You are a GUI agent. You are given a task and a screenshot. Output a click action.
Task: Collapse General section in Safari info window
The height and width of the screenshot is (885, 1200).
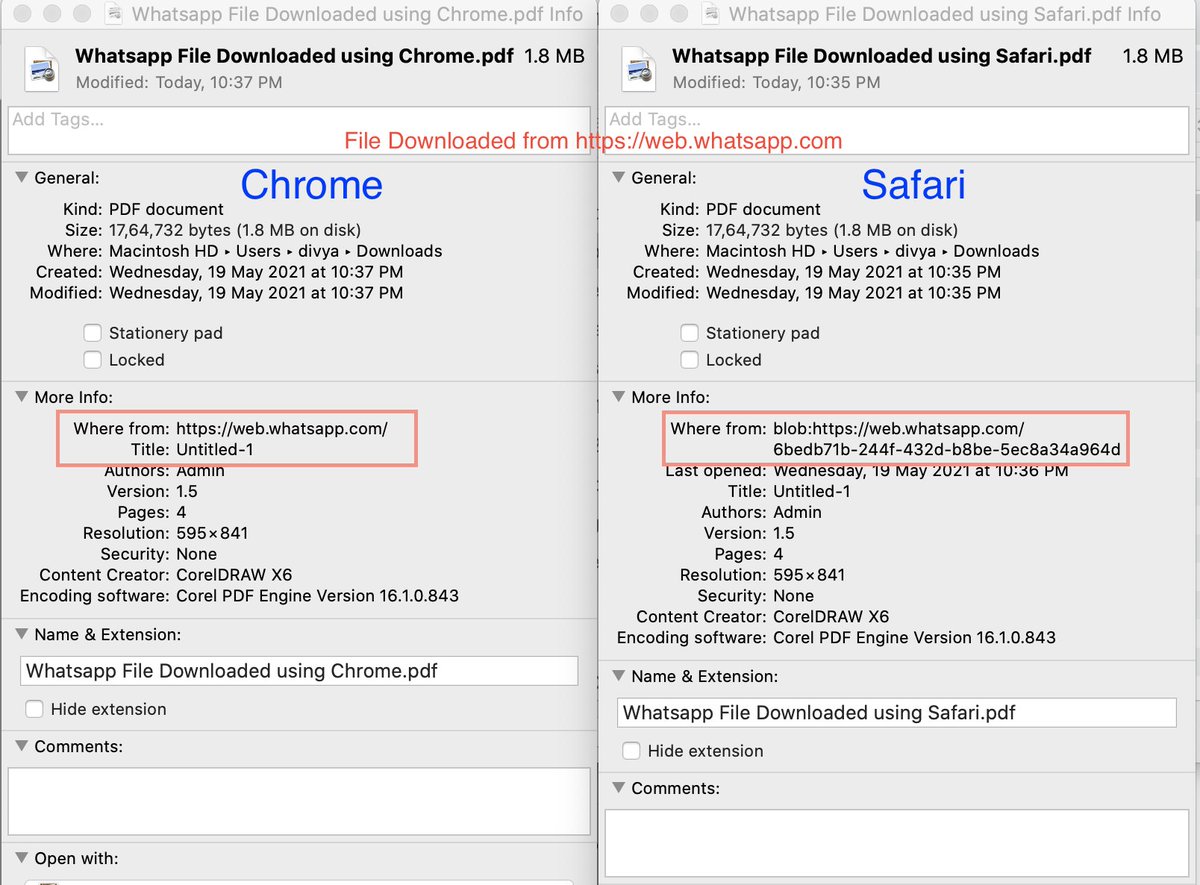618,178
